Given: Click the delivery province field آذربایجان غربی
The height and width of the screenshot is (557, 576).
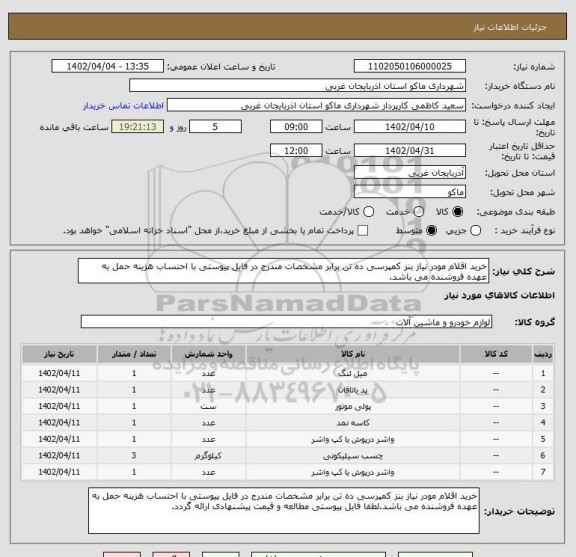Looking at the screenshot, I should [410, 172].
